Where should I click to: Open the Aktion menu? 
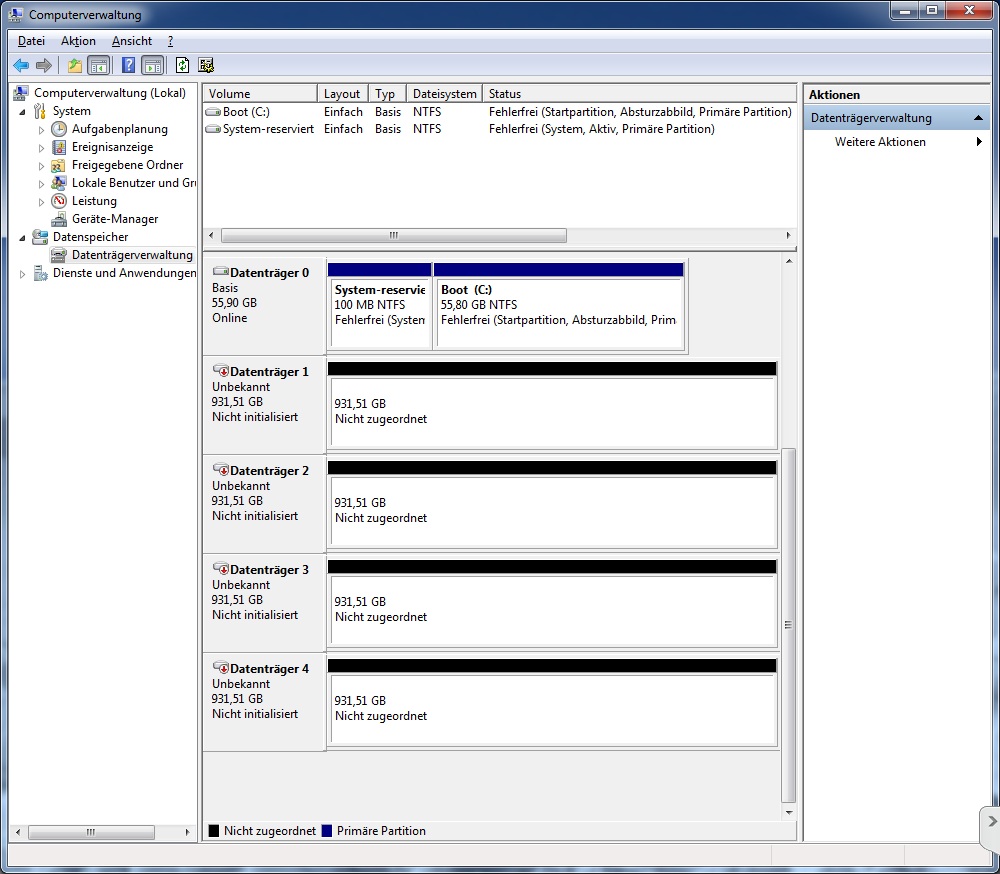coord(78,41)
